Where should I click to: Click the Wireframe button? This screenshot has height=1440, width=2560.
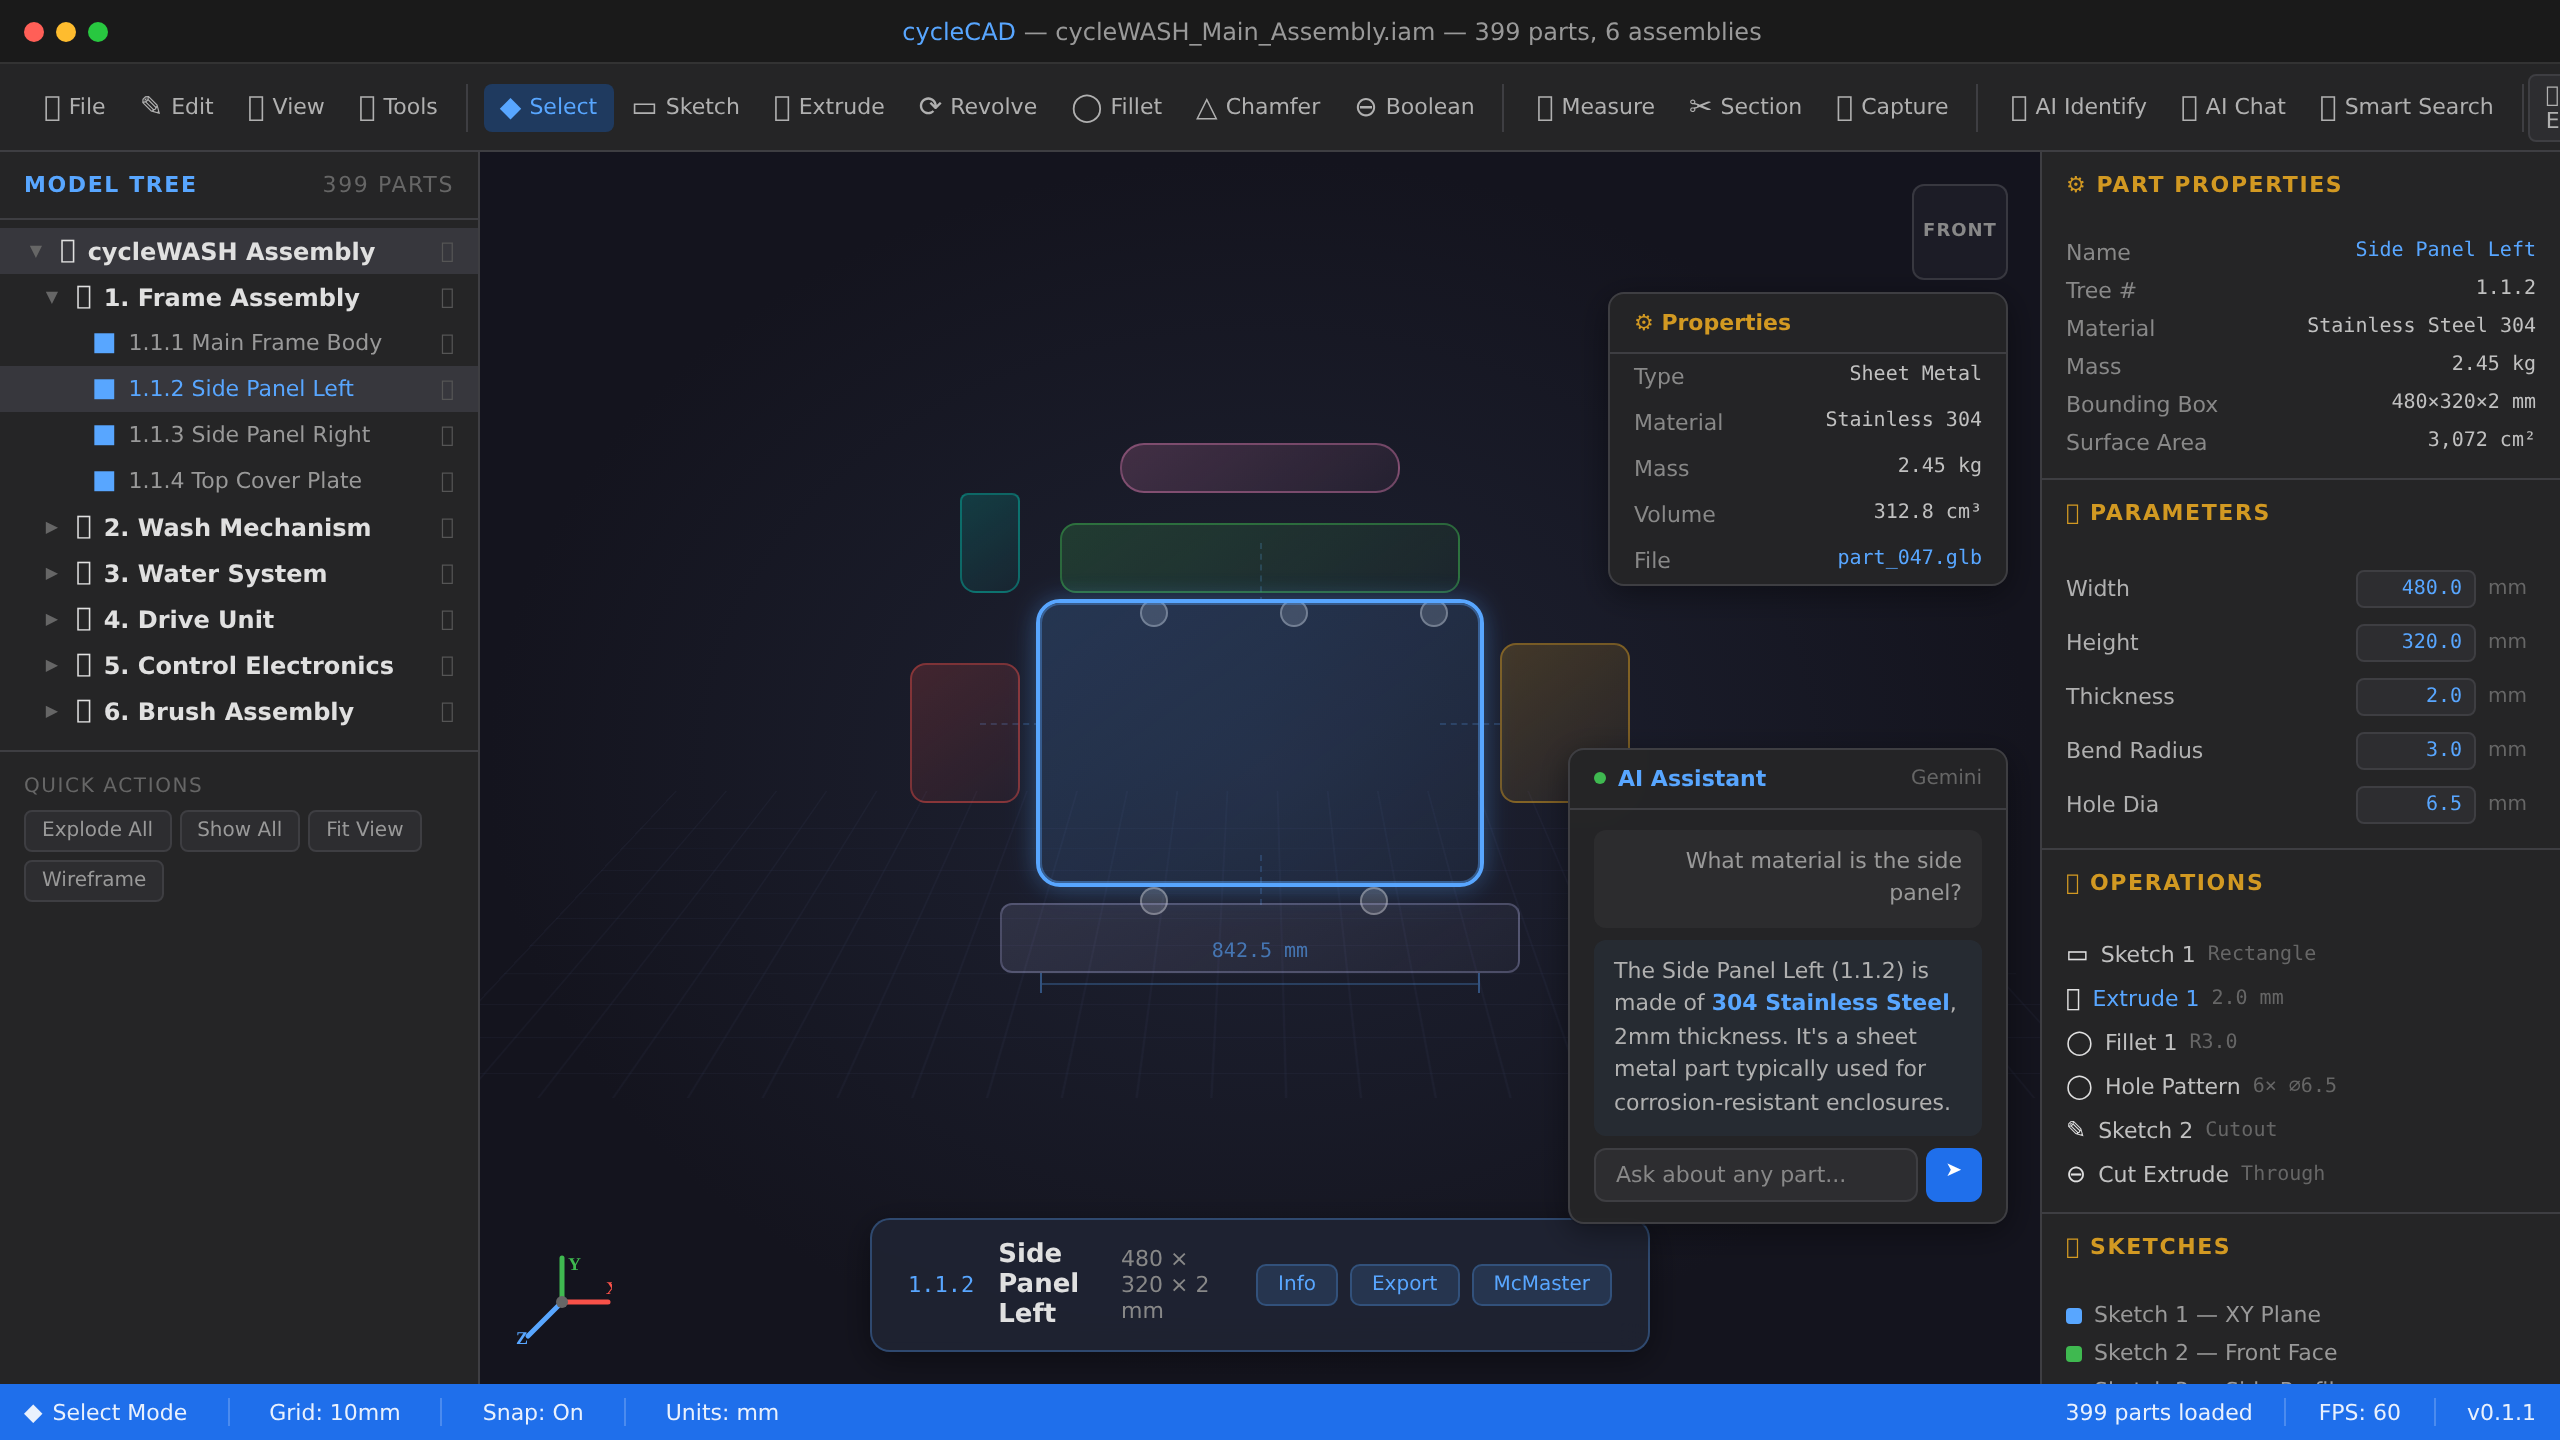click(x=94, y=880)
